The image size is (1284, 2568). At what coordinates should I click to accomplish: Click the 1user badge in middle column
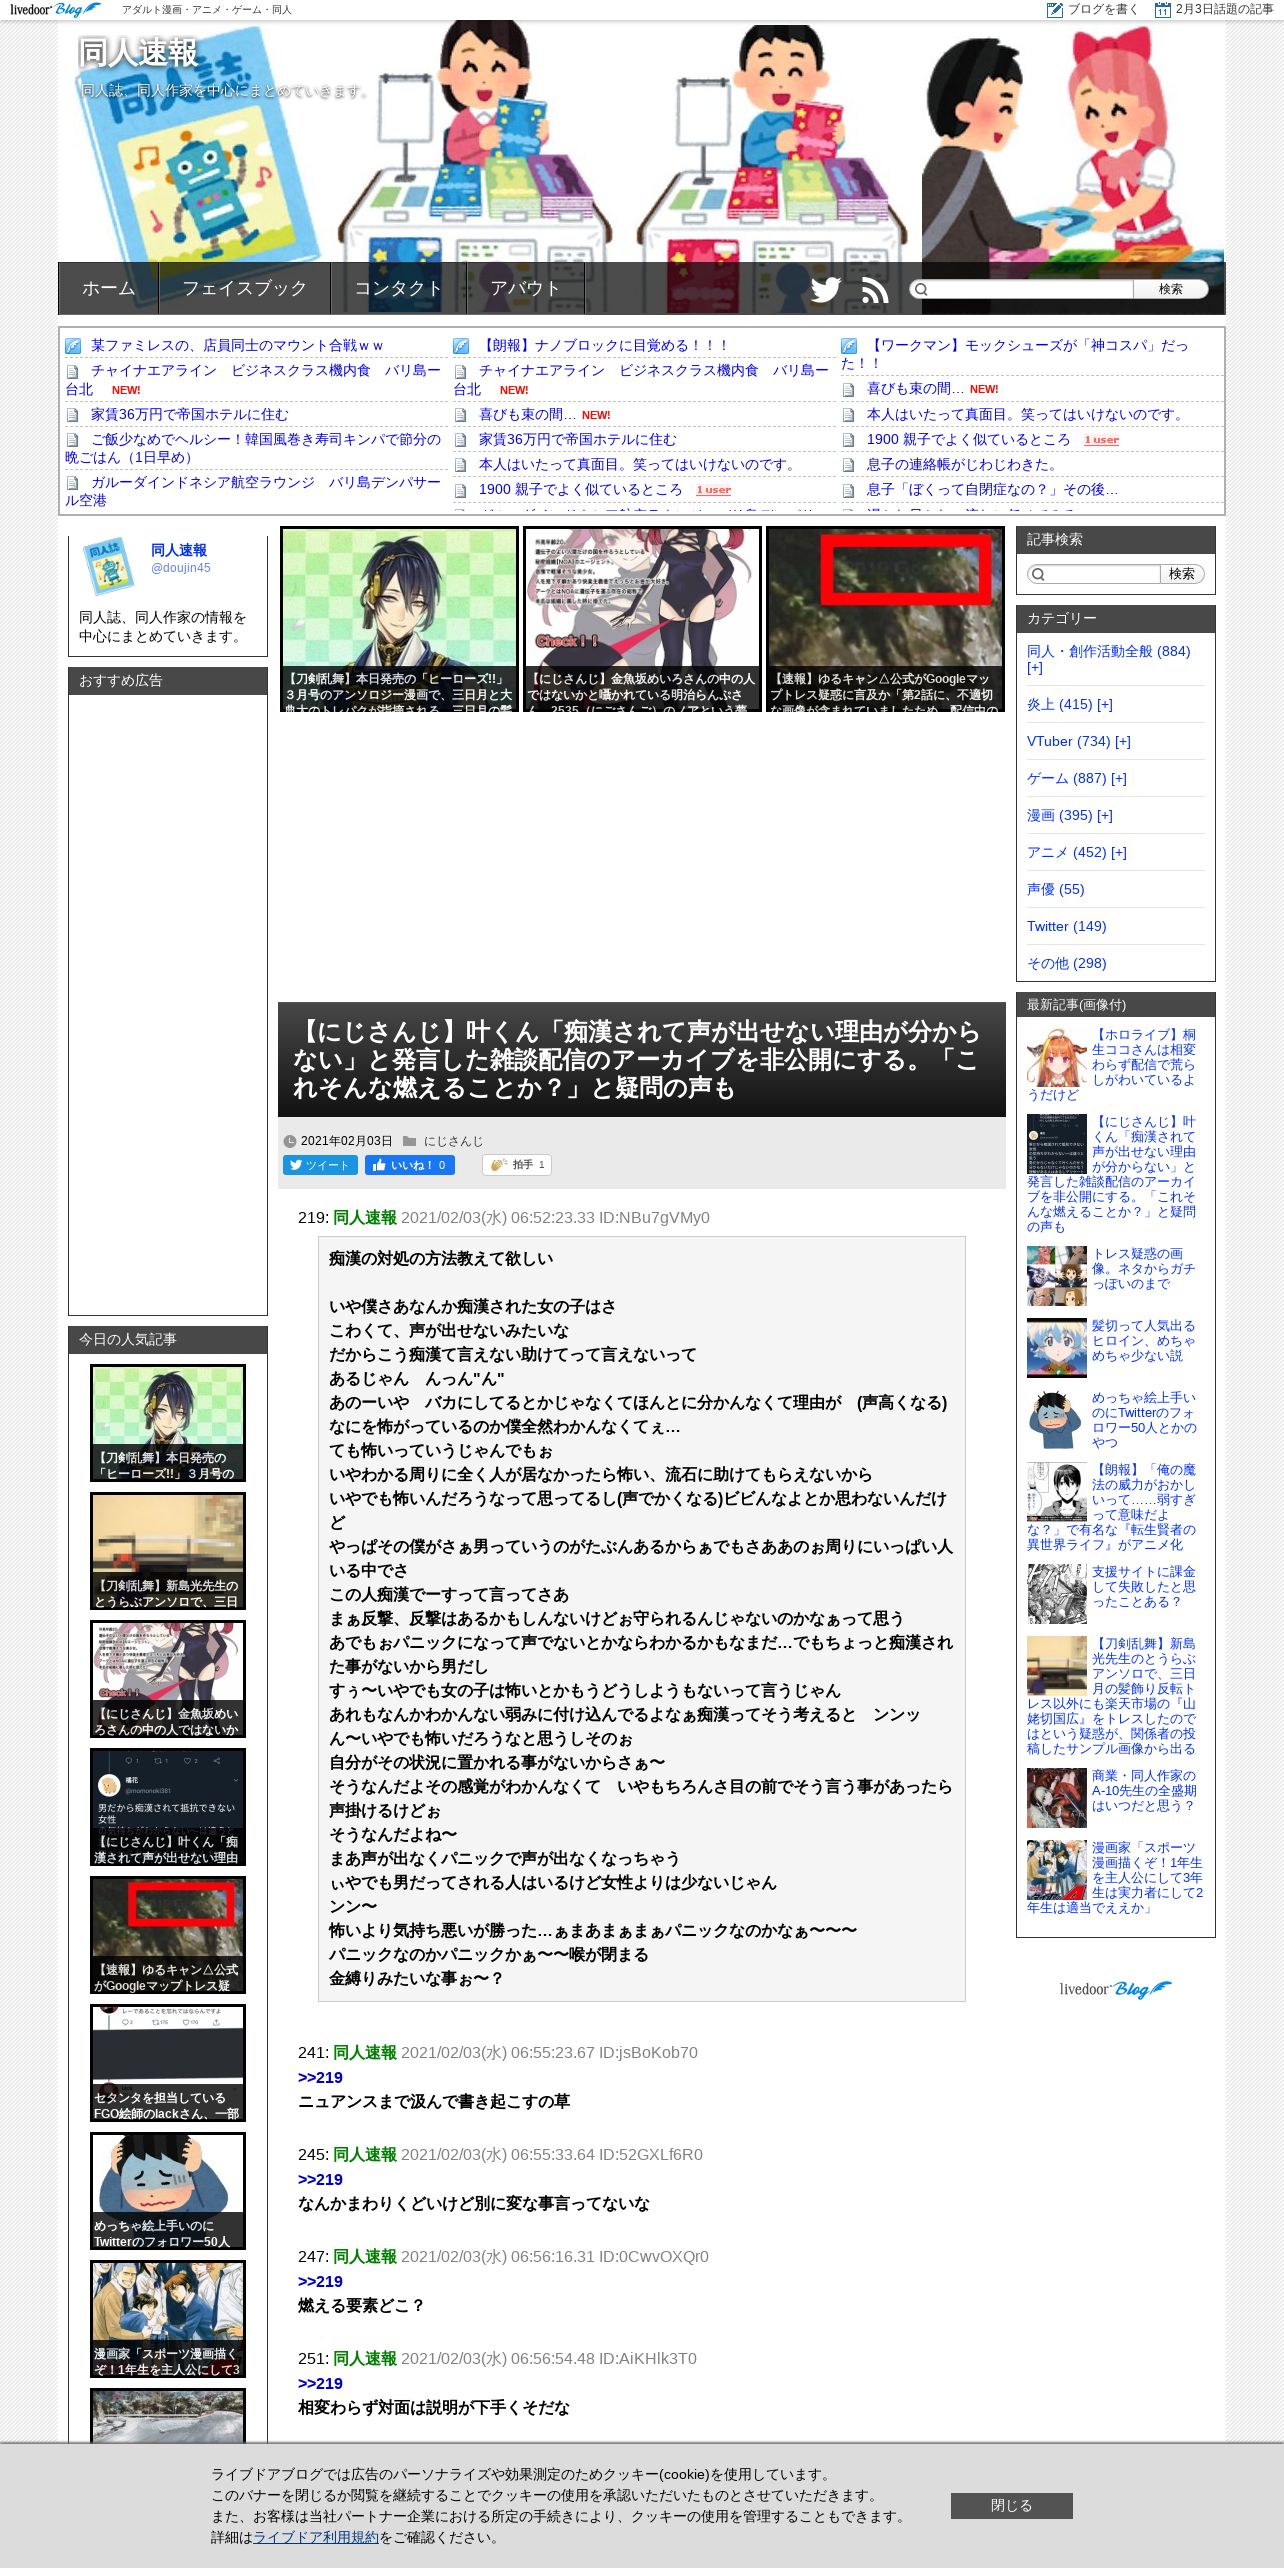point(713,490)
